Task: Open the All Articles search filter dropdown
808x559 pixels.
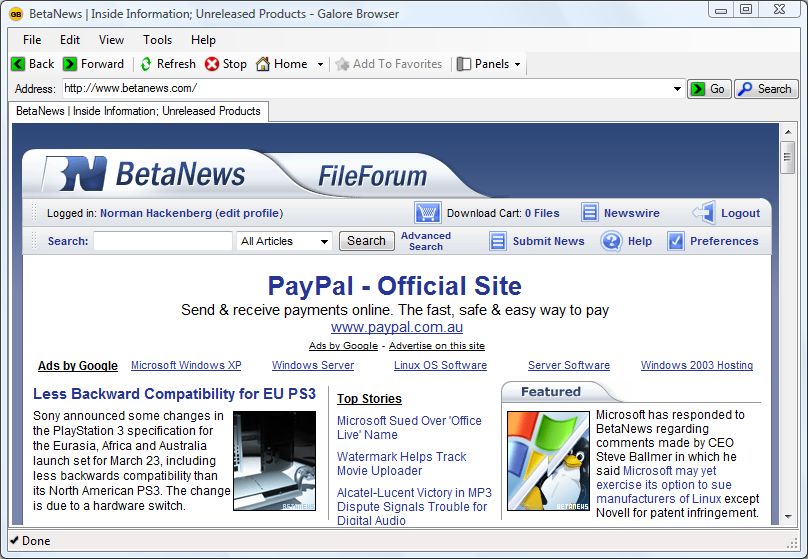Action: [x=324, y=241]
